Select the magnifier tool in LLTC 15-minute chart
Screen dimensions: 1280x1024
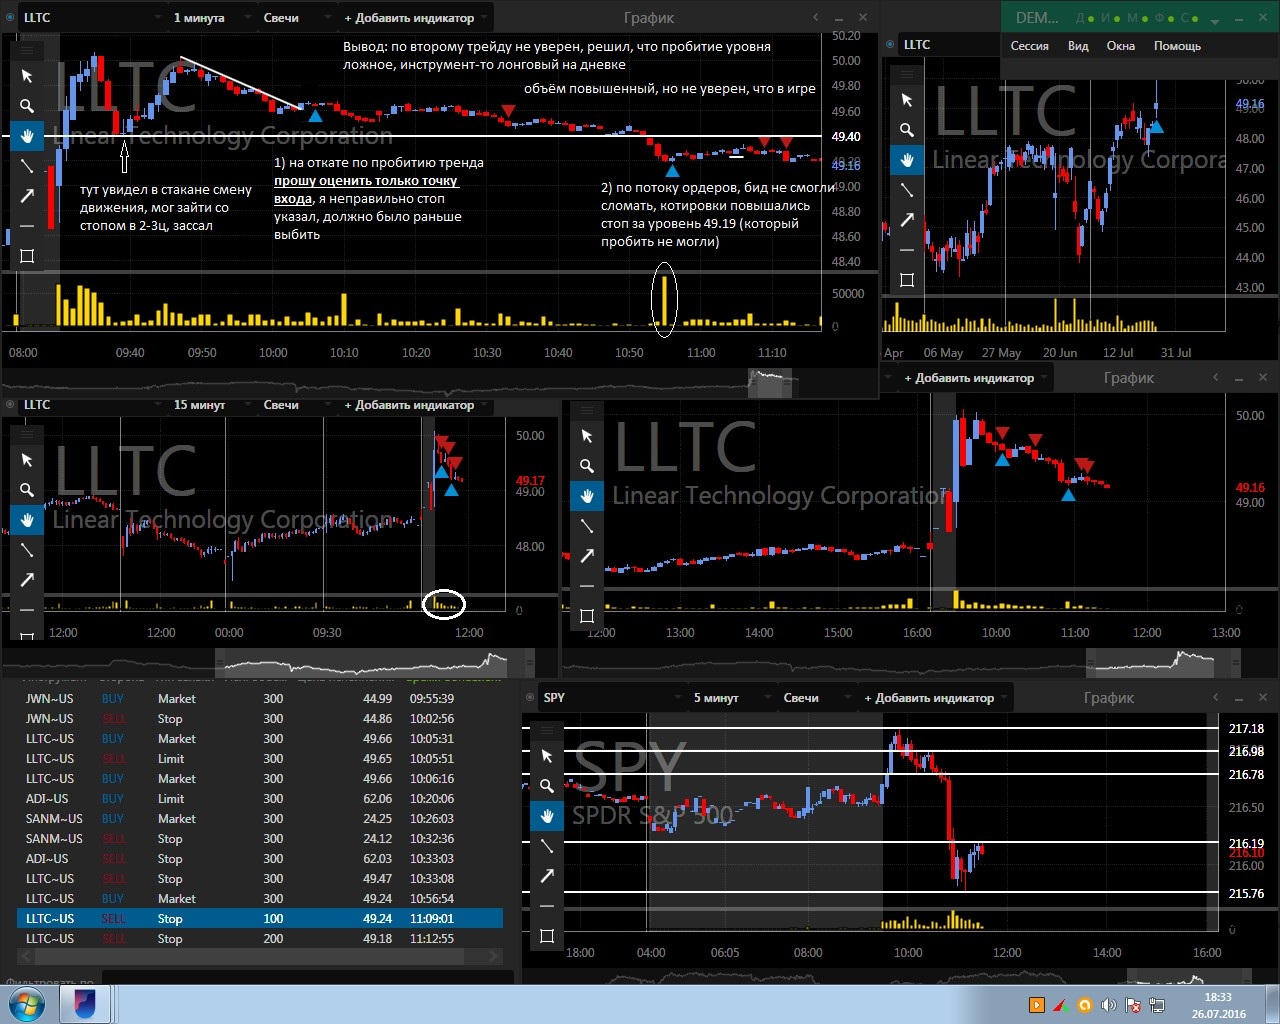click(27, 490)
